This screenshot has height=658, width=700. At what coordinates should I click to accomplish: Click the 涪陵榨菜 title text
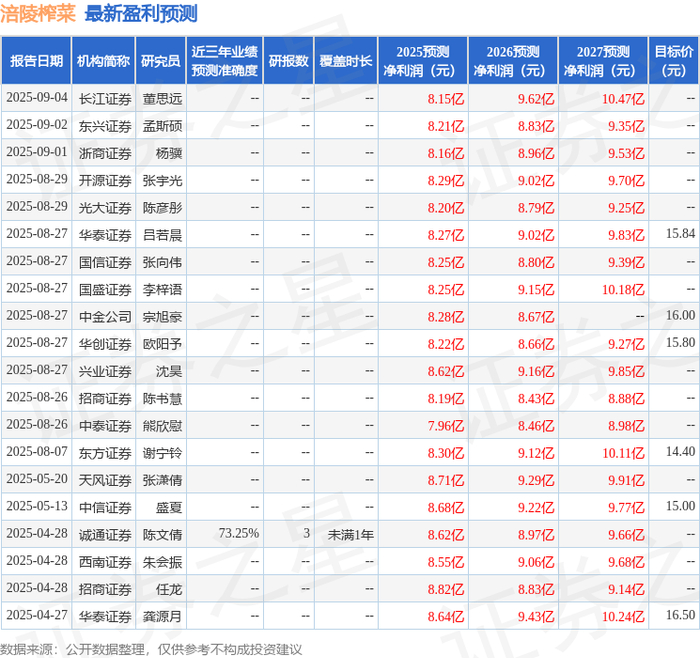[x=38, y=13]
